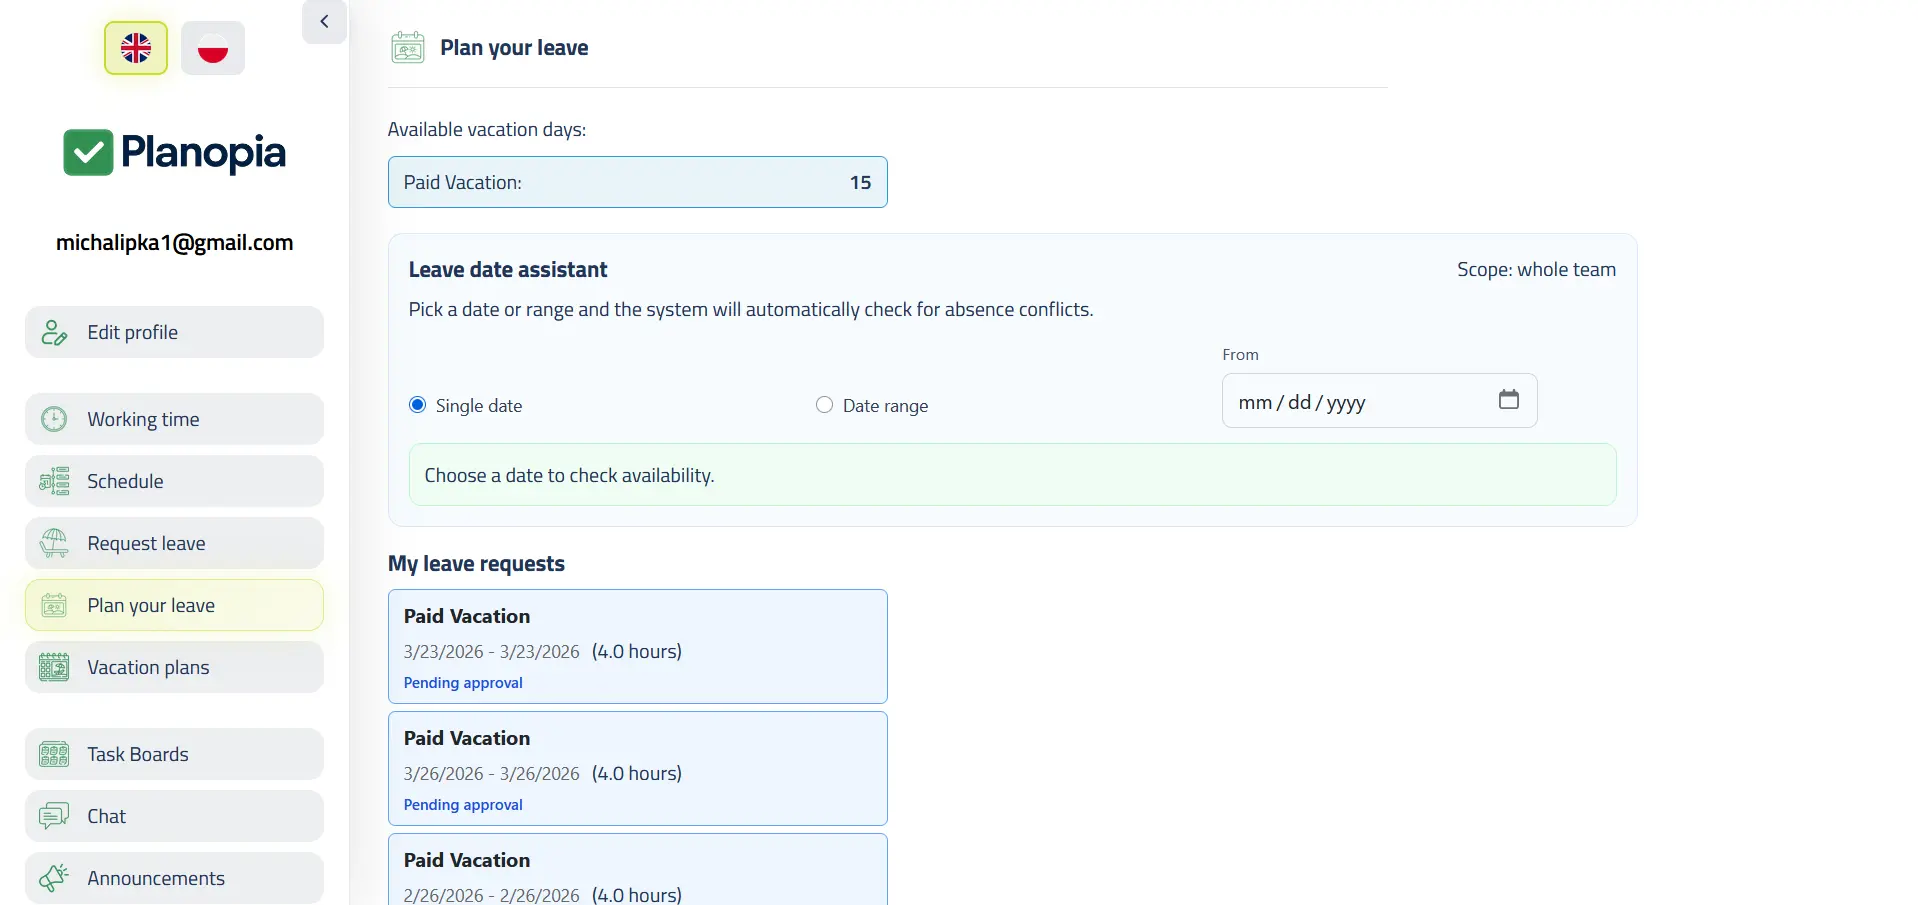Switch language using the Polish flag icon
The height and width of the screenshot is (905, 1918).
point(213,48)
